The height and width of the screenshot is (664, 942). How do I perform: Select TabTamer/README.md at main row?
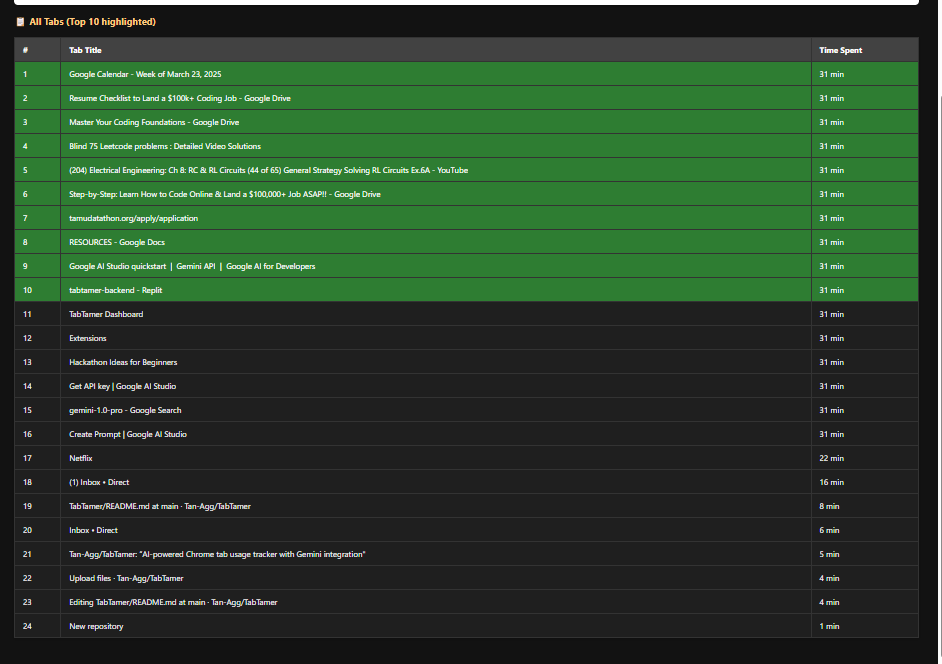tap(466, 507)
